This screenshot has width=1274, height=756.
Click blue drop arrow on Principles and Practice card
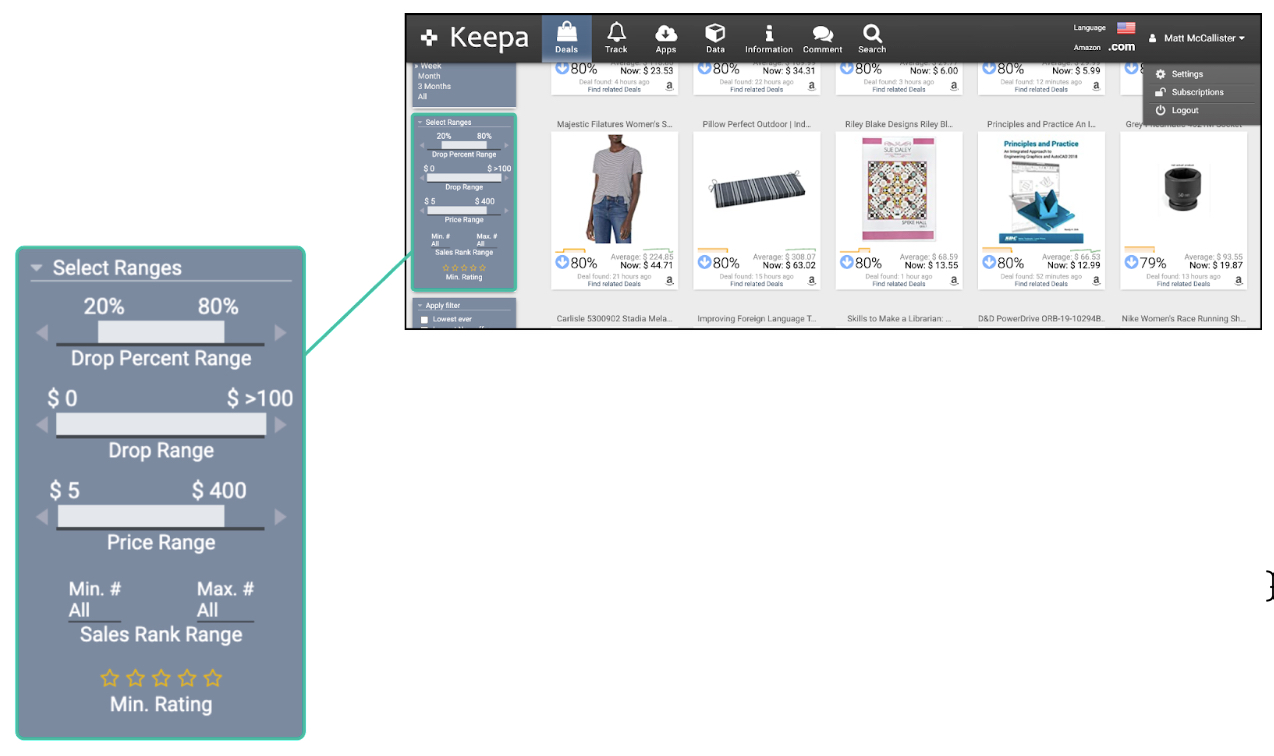coord(989,263)
